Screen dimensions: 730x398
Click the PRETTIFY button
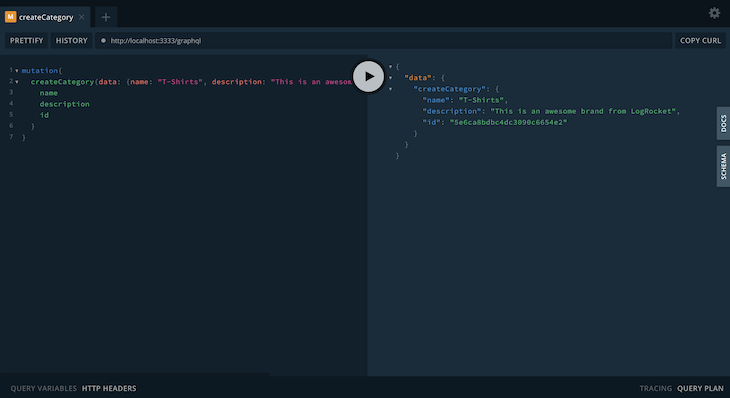(27, 40)
